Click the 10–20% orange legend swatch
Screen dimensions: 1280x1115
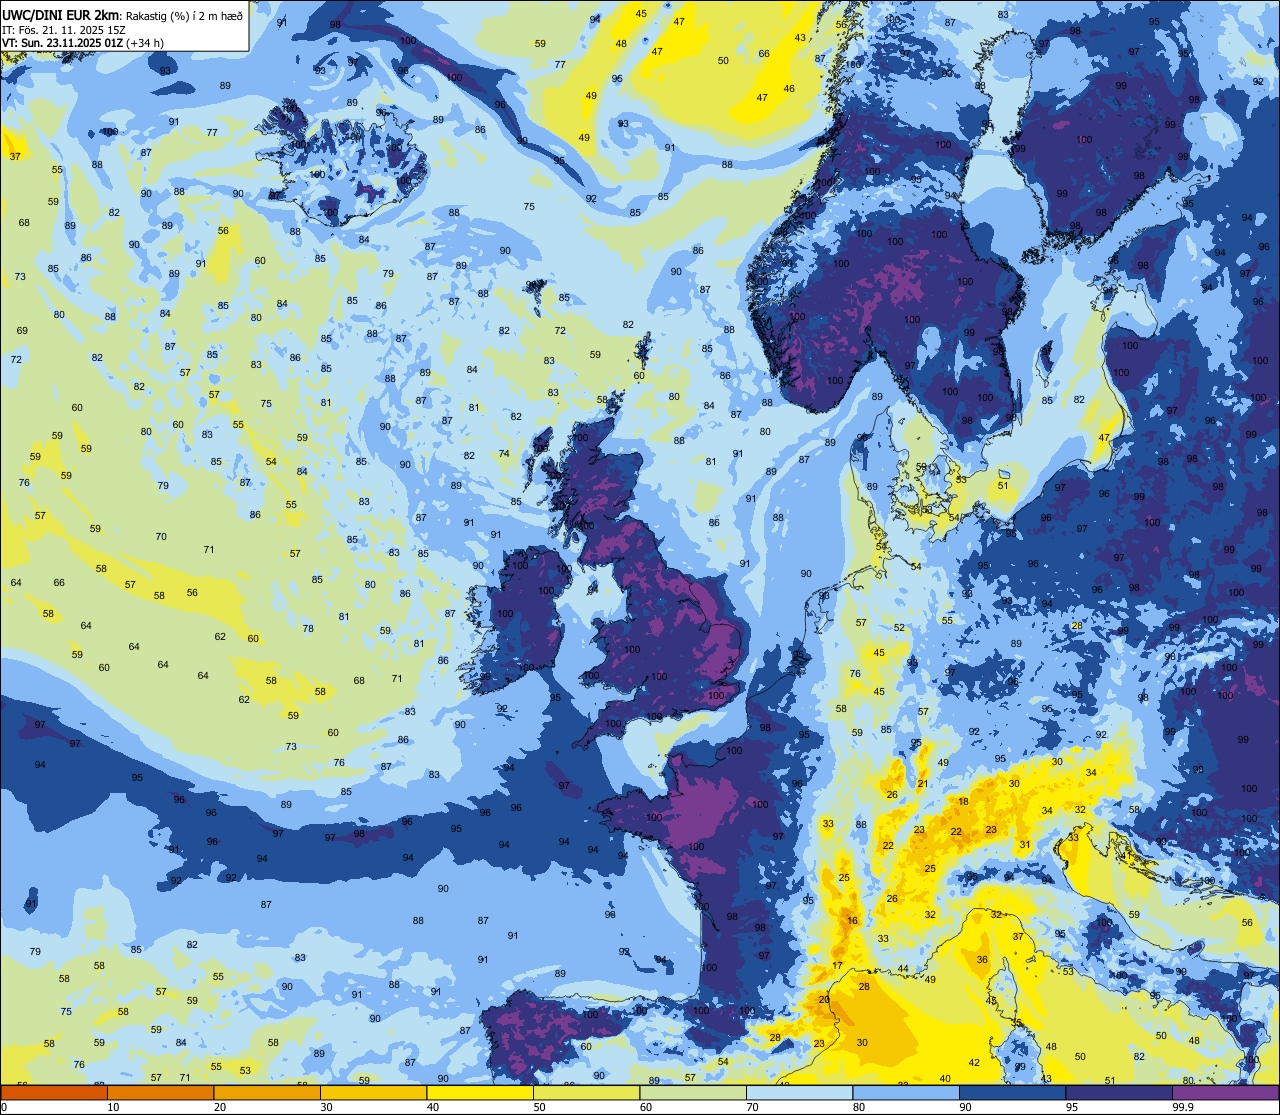[160, 1093]
